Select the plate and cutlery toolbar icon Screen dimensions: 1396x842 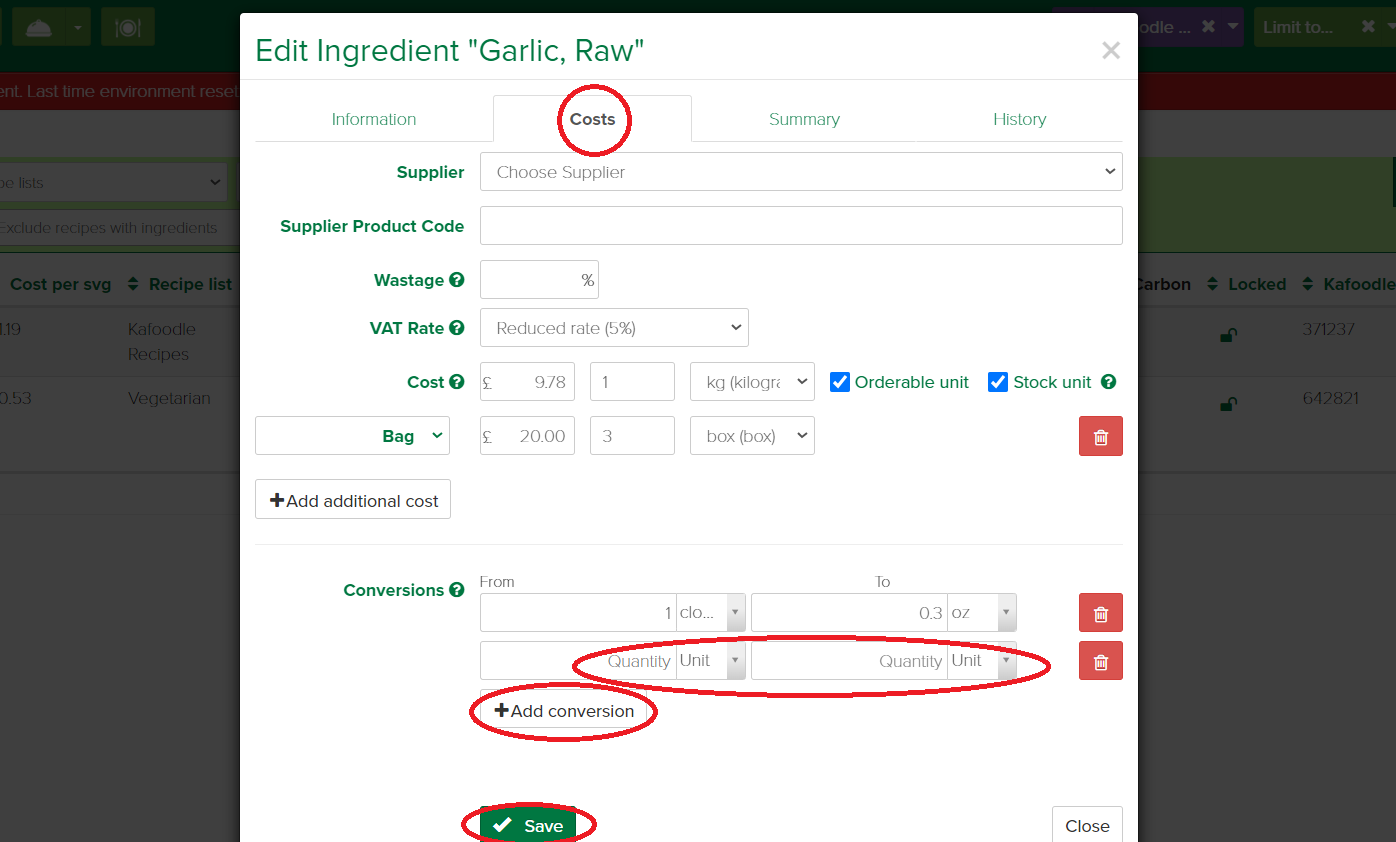pos(127,26)
